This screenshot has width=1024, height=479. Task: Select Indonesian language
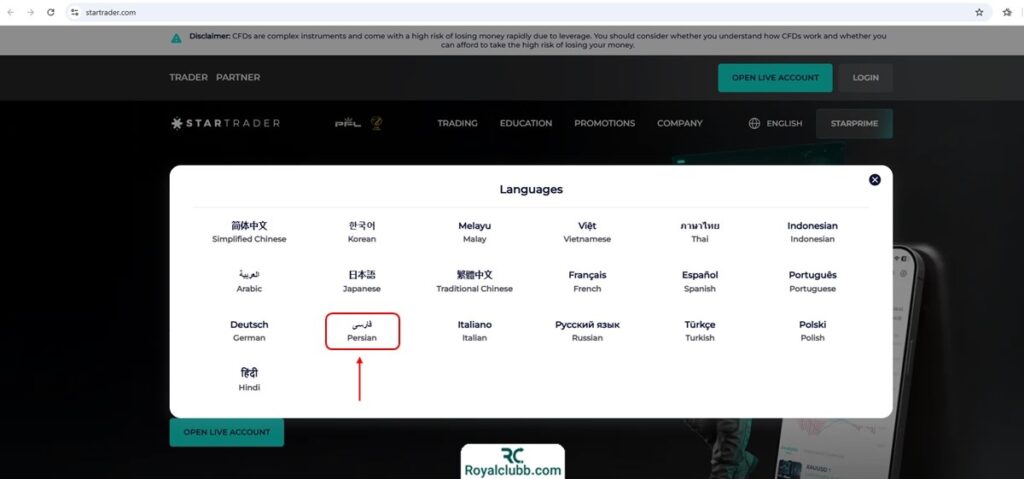[812, 232]
